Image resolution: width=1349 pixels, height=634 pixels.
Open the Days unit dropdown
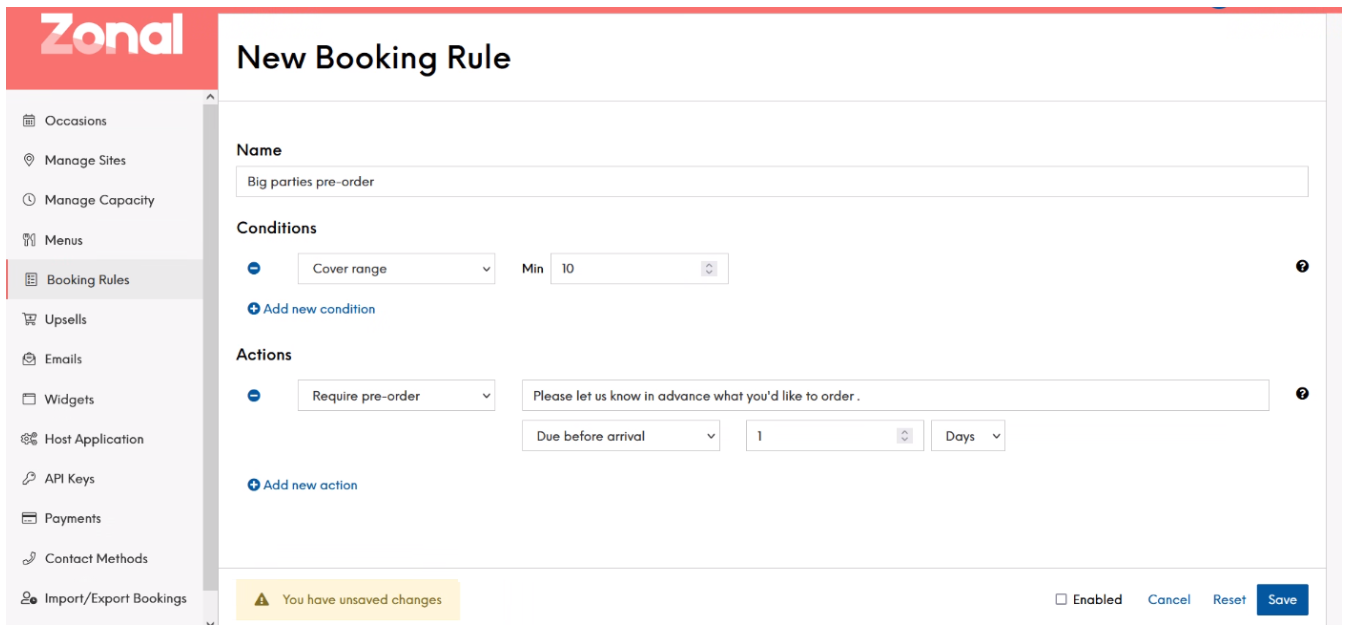968,436
